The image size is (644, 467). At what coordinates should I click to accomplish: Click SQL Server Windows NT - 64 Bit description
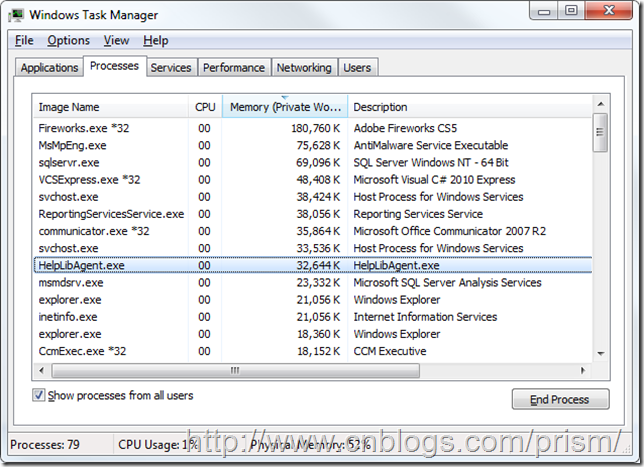pyautogui.click(x=431, y=163)
